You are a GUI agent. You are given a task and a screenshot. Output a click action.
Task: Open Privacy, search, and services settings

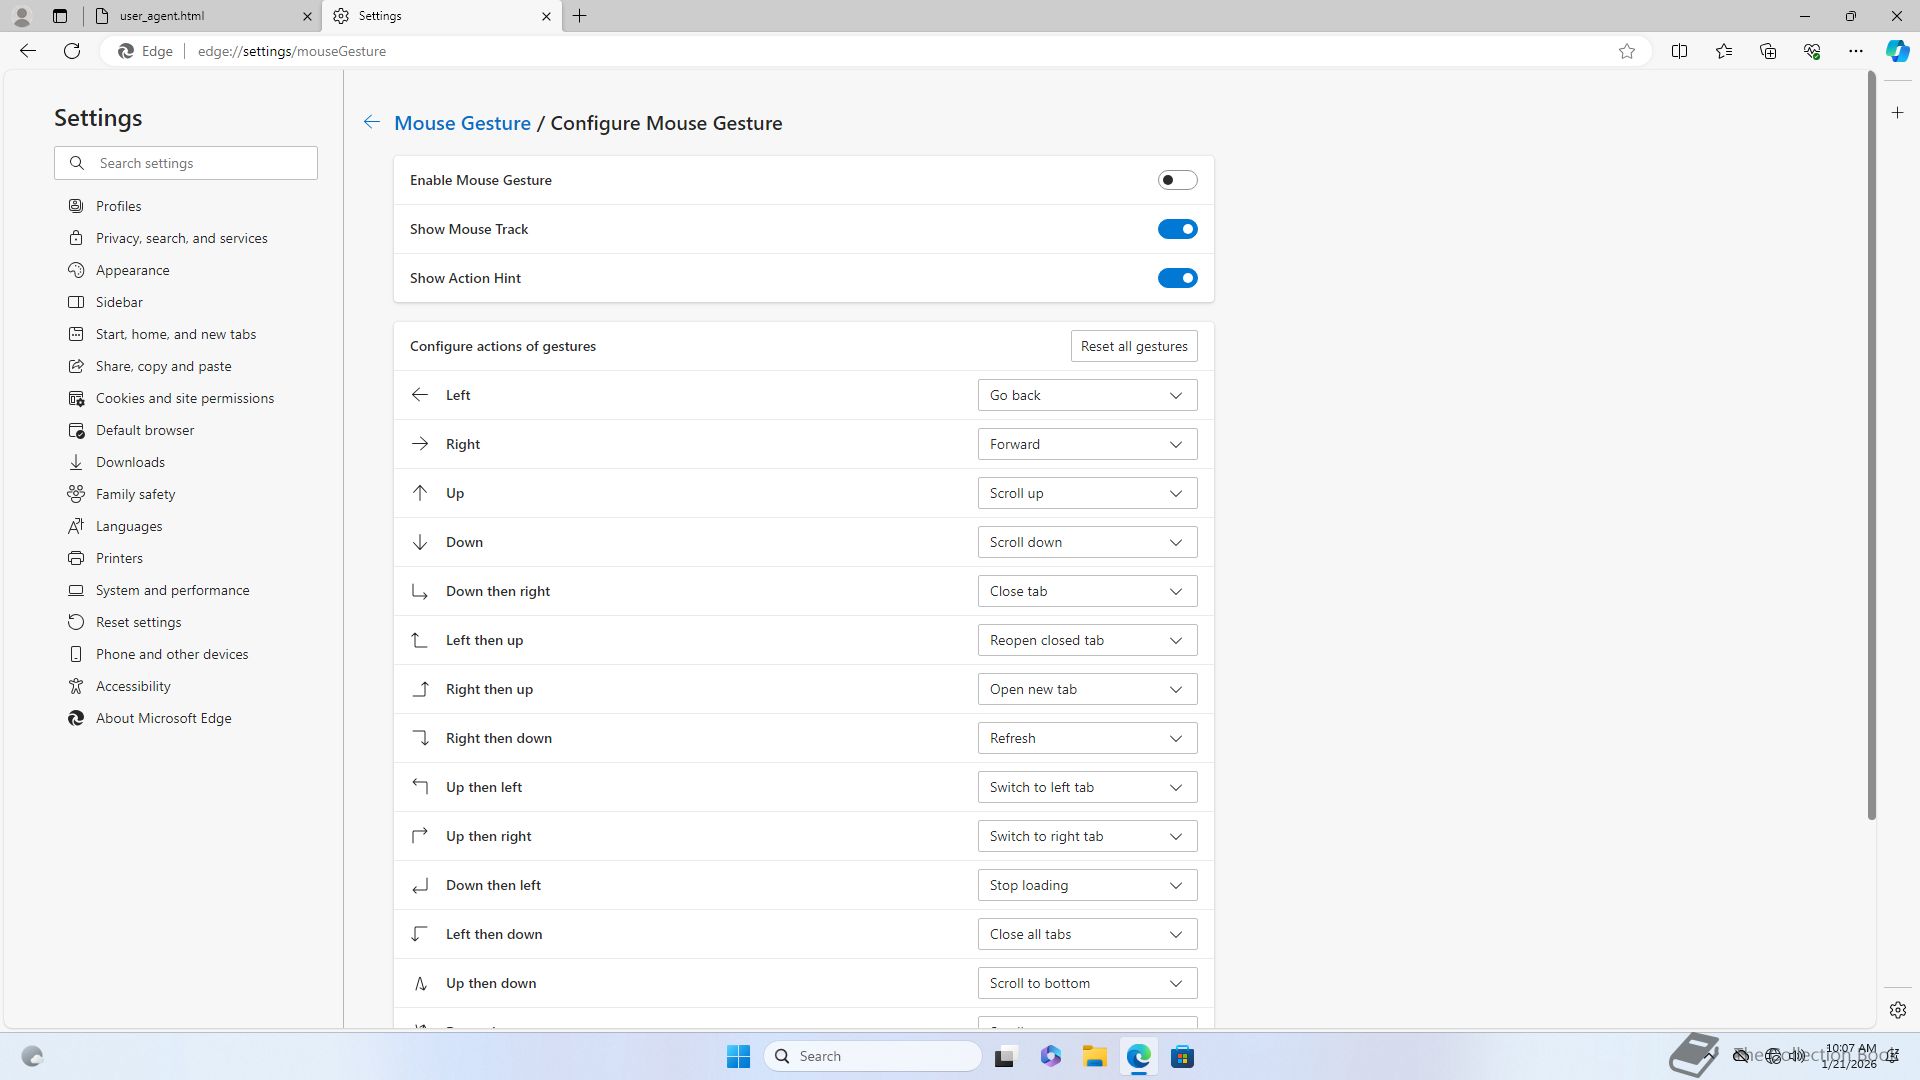[181, 238]
